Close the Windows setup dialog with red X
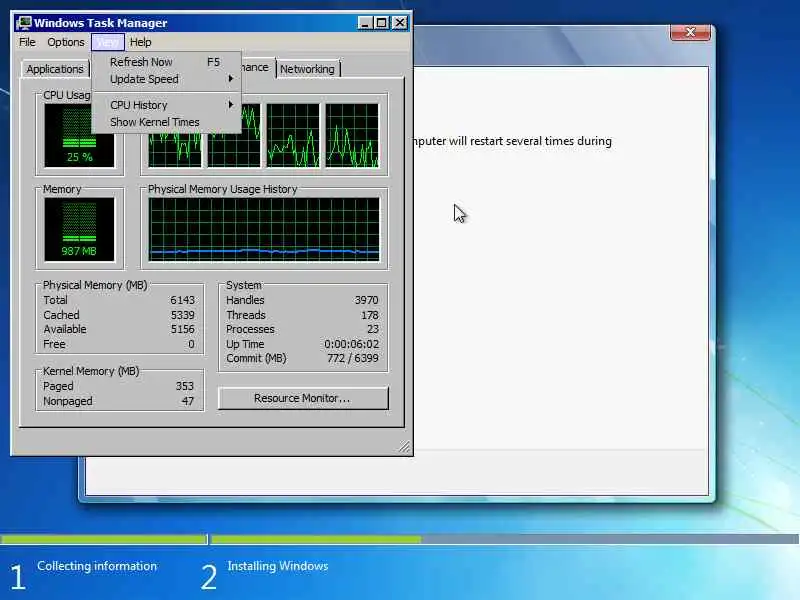Screen dimensions: 800x600 pyautogui.click(x=690, y=32)
